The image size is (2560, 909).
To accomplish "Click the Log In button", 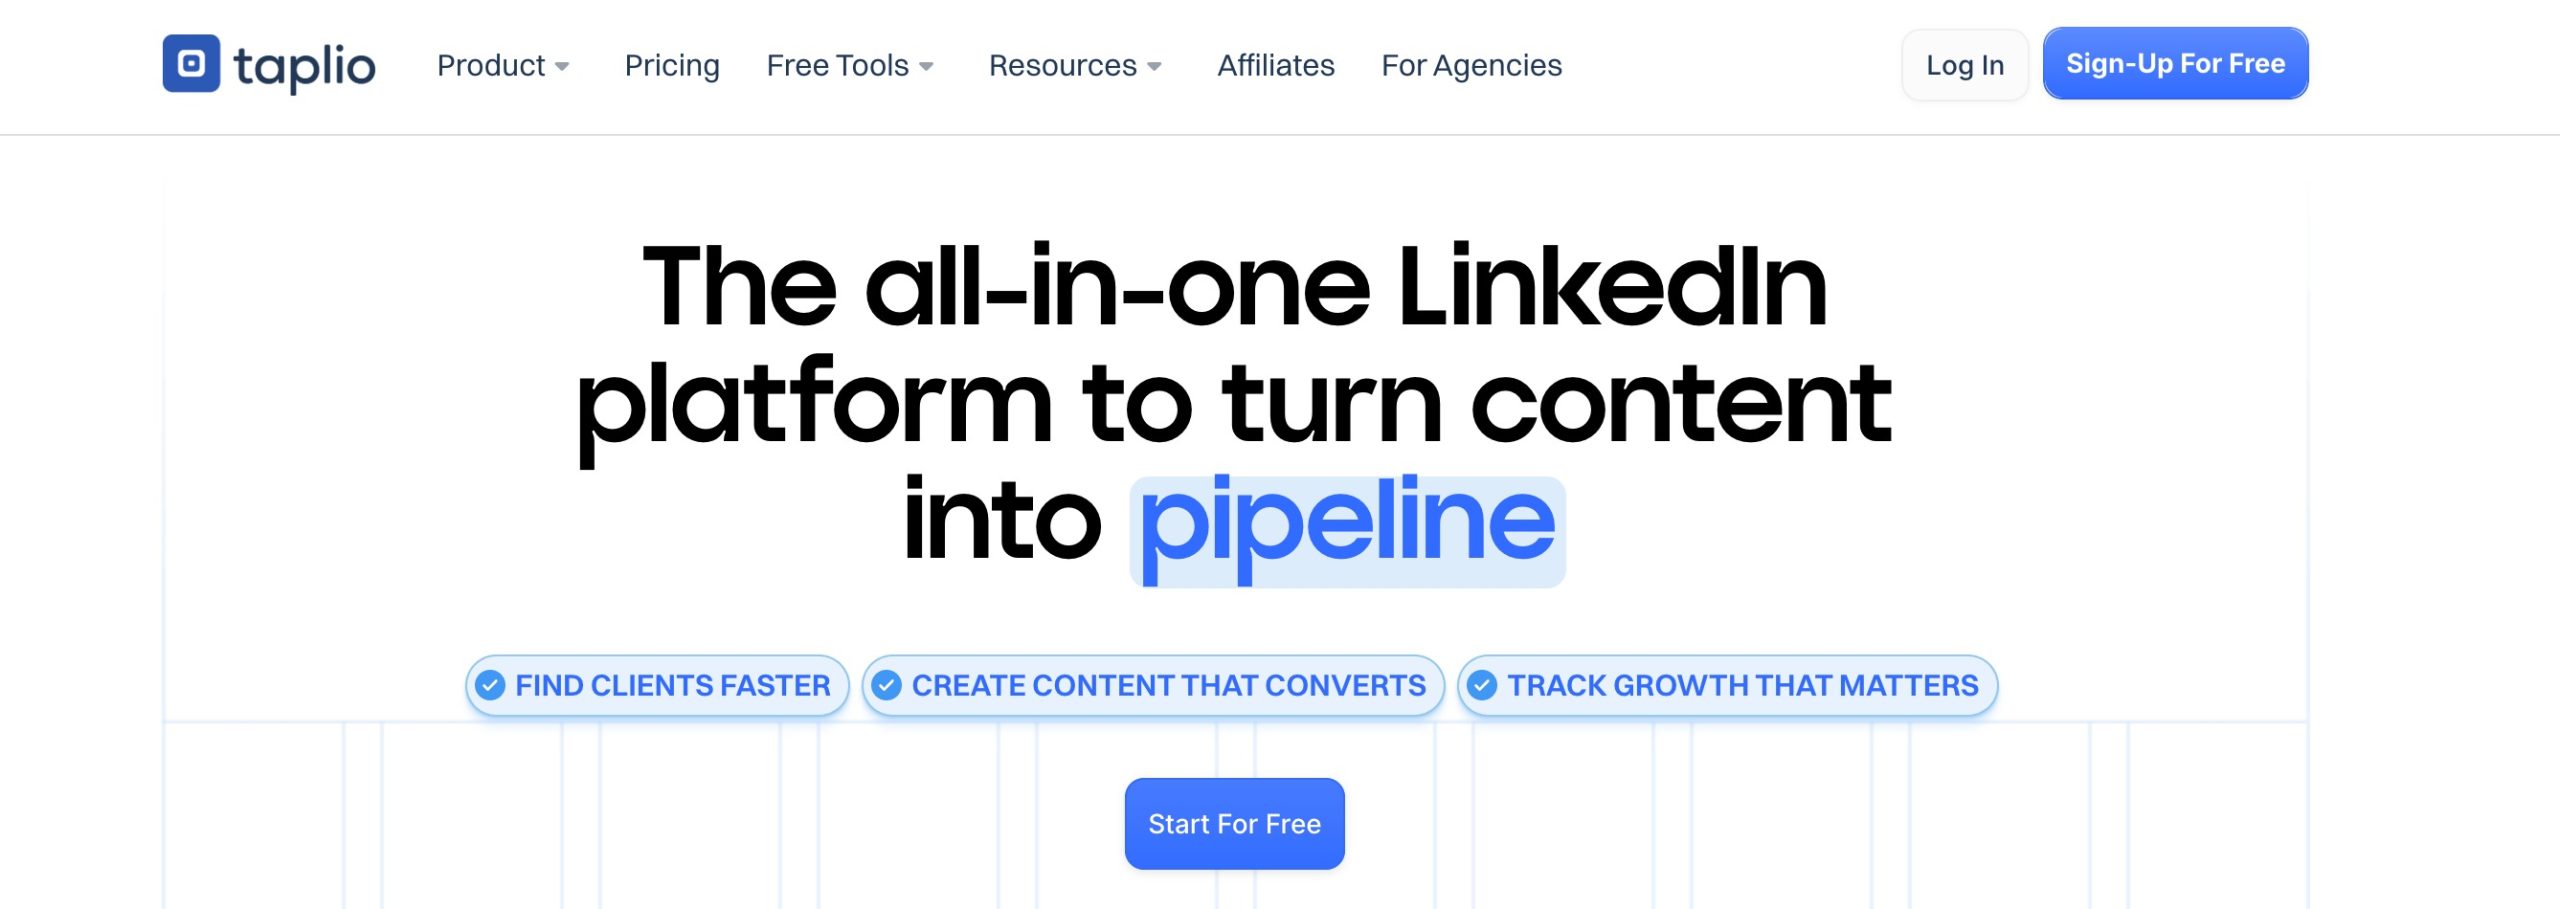I will [1965, 65].
